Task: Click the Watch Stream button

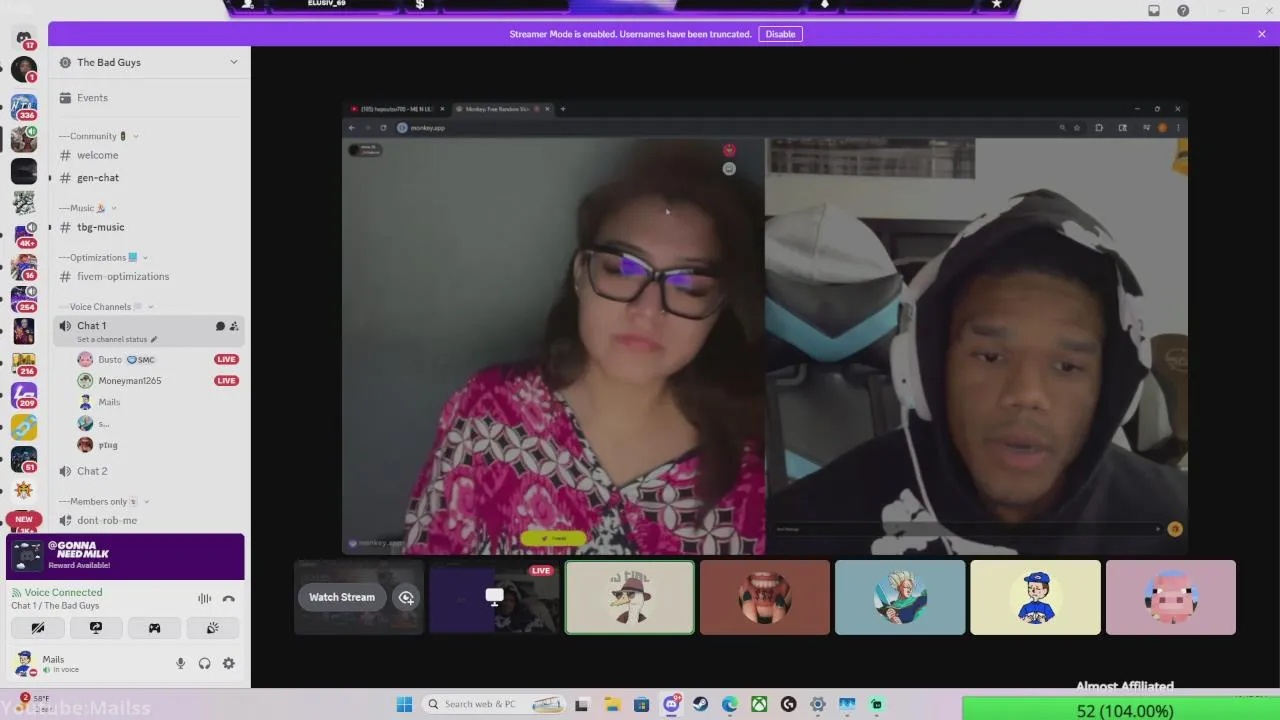Action: [342, 598]
